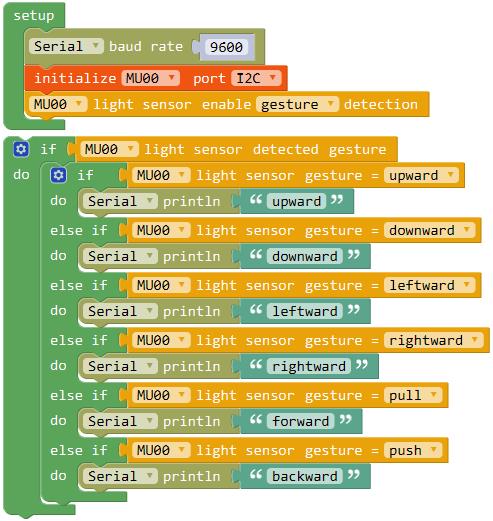This screenshot has height=521, width=493.
Task: Open the leftward gesture dropdown
Action: coord(429,285)
